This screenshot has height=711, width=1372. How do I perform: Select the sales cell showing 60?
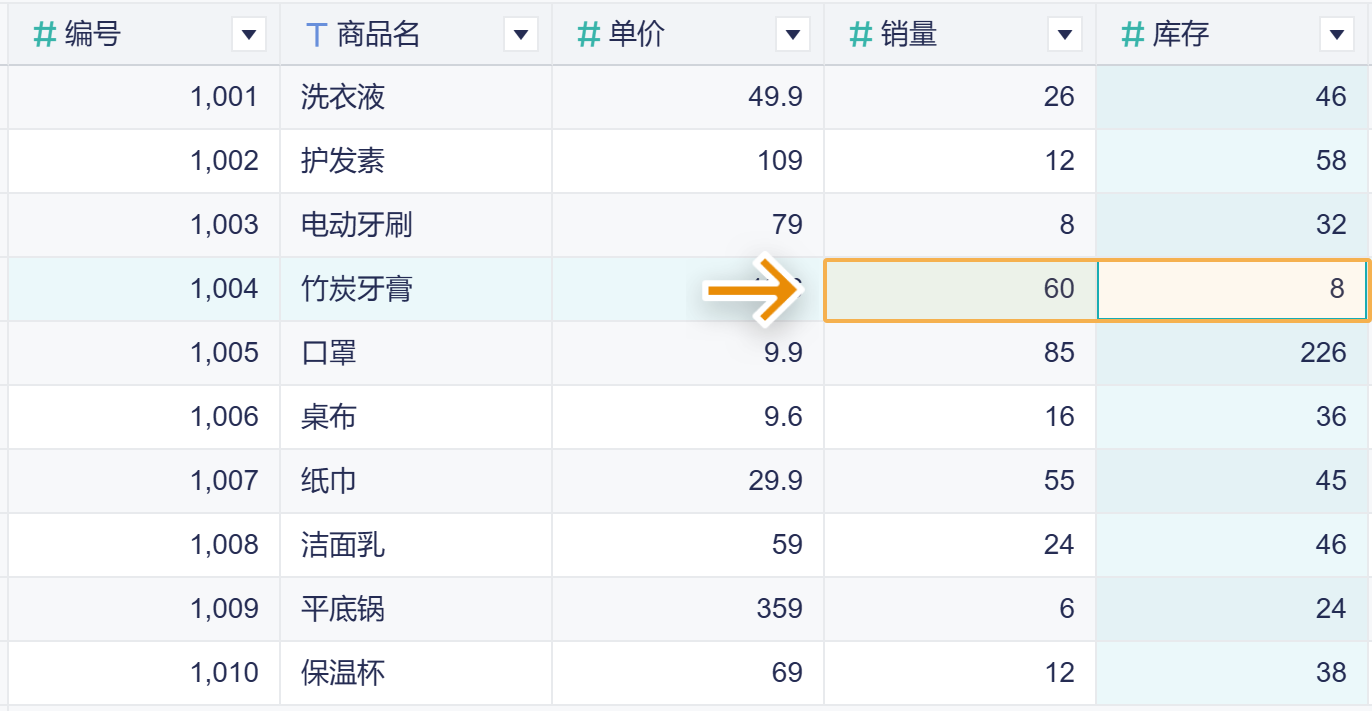pyautogui.click(x=960, y=289)
